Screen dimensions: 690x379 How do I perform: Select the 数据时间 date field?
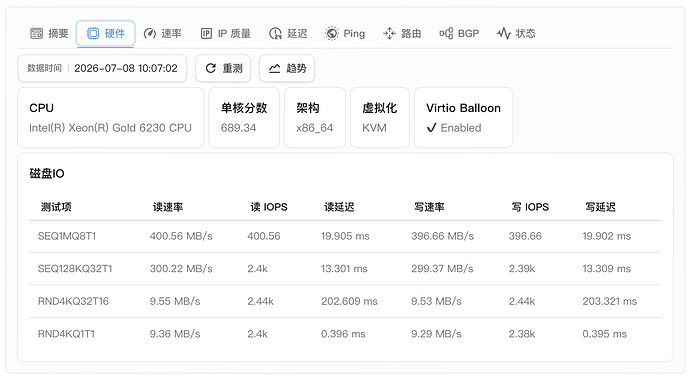tap(102, 68)
